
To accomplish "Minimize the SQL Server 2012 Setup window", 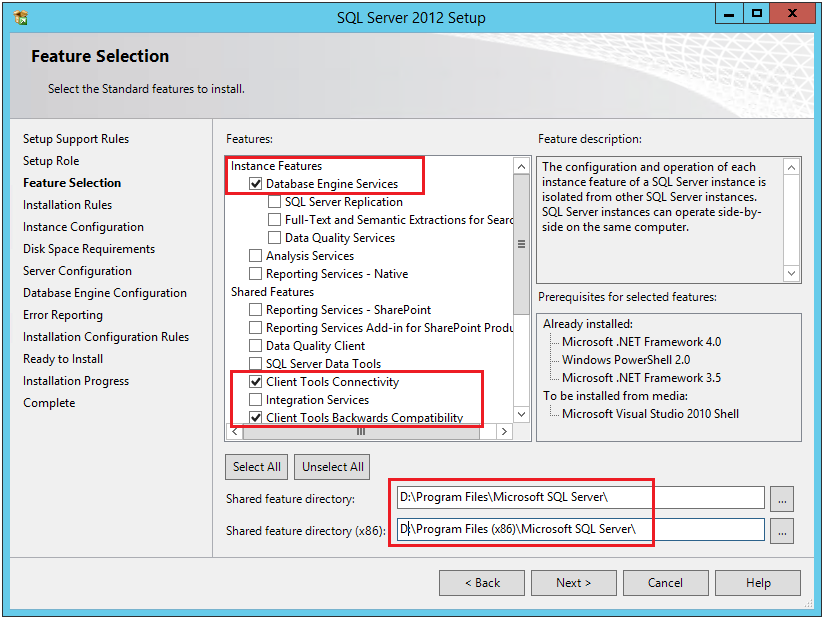I will tap(729, 14).
